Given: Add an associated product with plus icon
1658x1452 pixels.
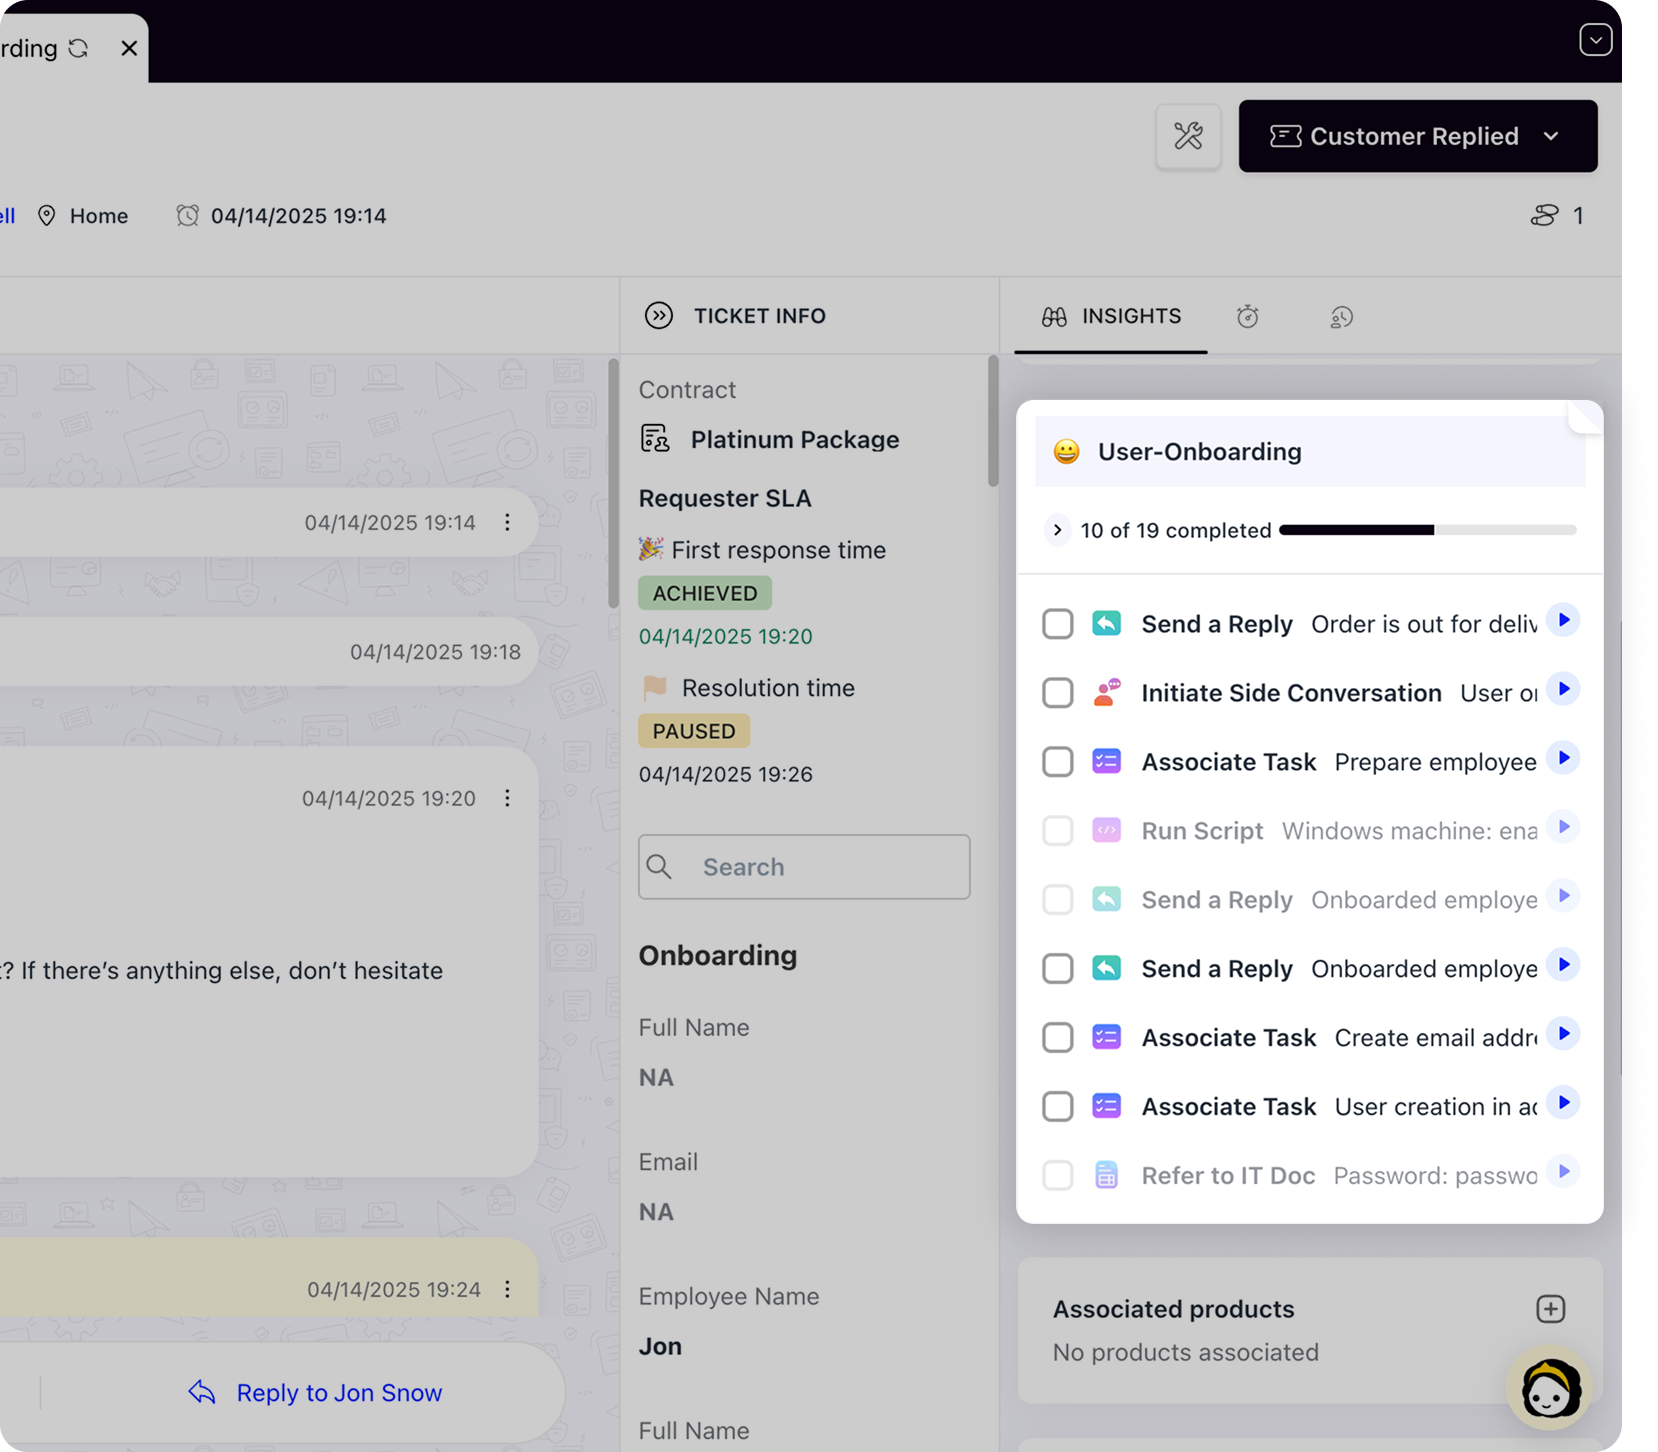Looking at the screenshot, I should pos(1550,1309).
